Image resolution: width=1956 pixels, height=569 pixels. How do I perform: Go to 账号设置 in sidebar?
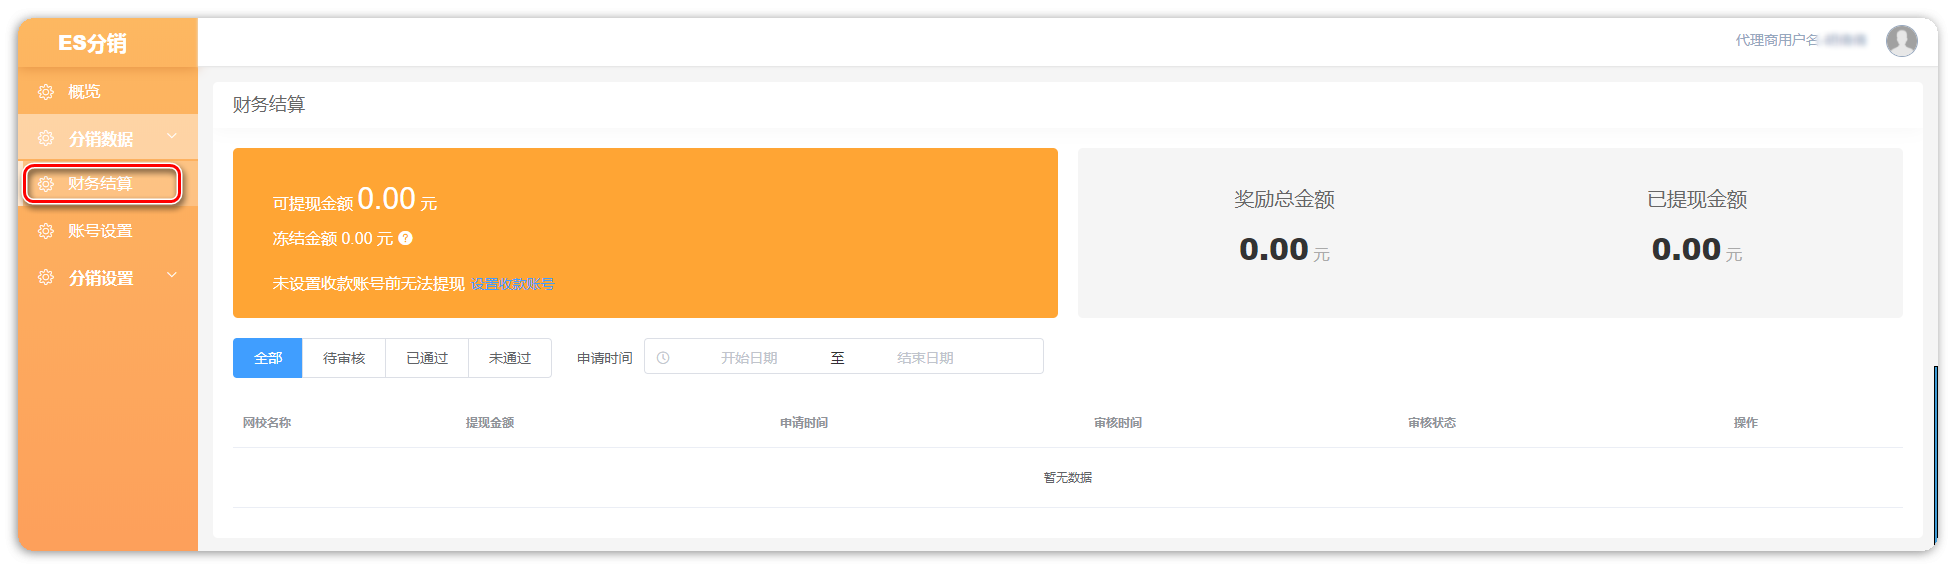(100, 231)
